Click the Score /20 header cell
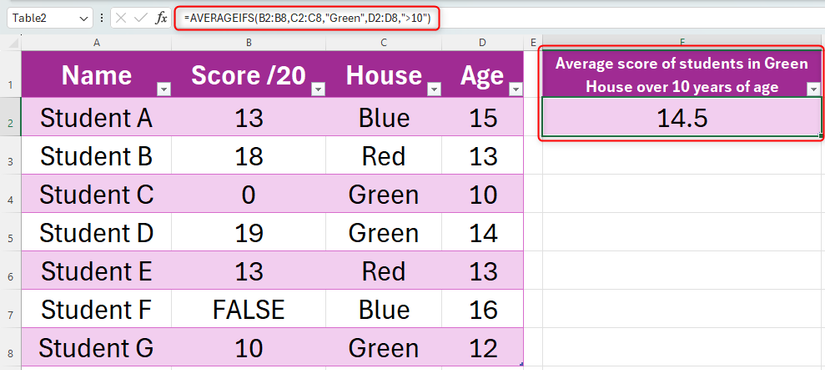The image size is (825, 370). 249,74
